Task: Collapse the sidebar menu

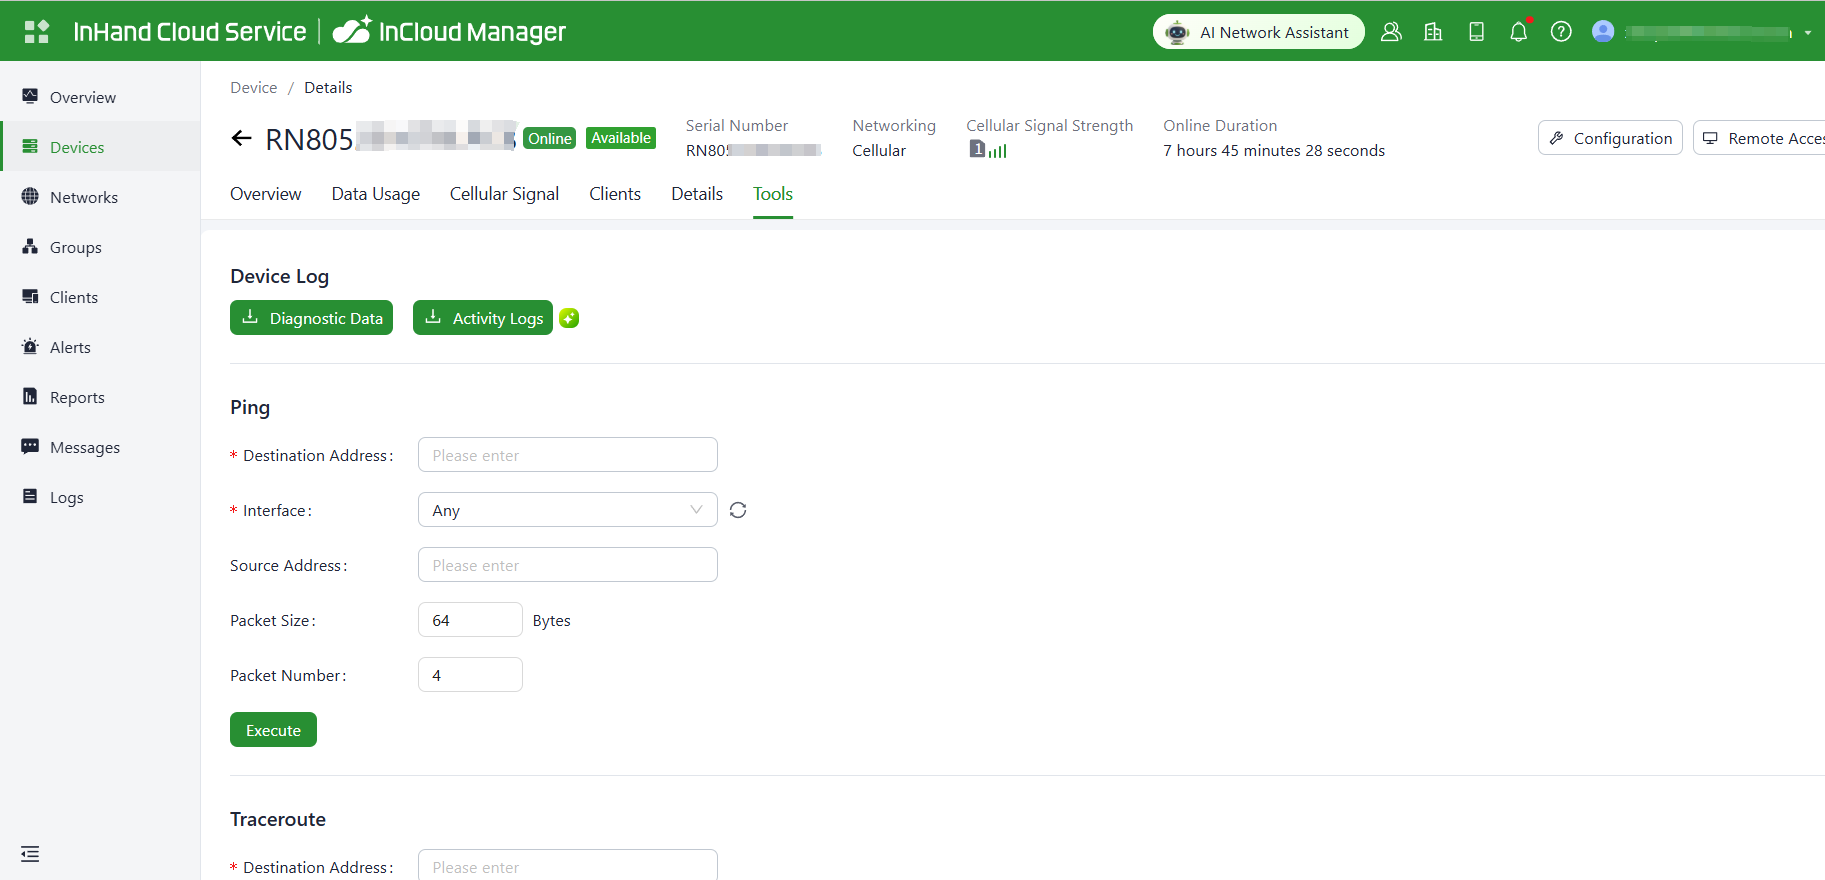Action: (30, 854)
